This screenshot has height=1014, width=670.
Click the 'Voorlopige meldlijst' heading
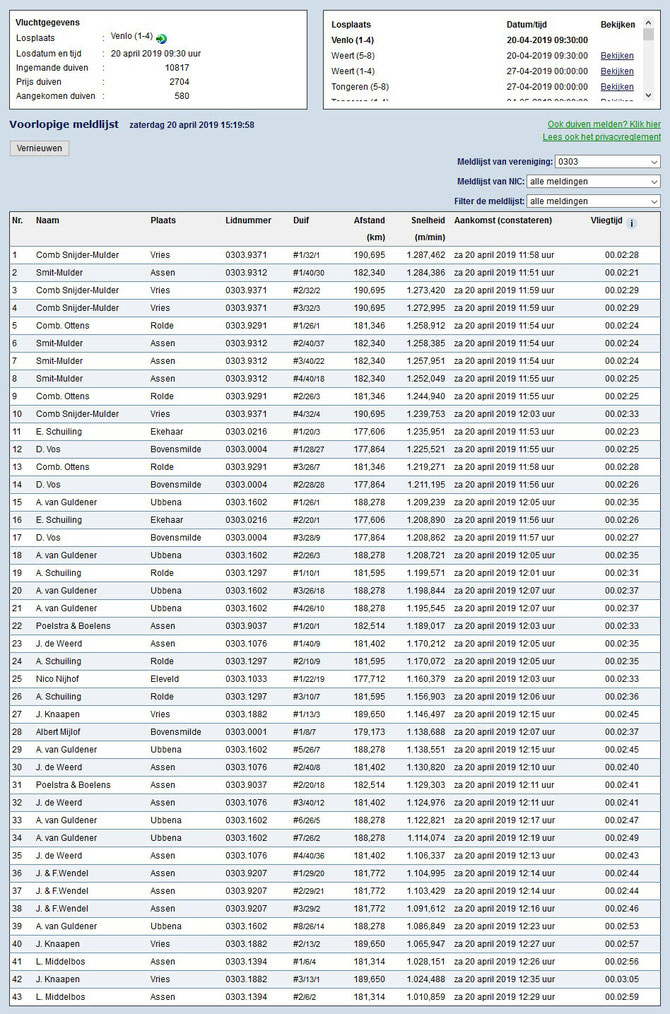coord(64,124)
